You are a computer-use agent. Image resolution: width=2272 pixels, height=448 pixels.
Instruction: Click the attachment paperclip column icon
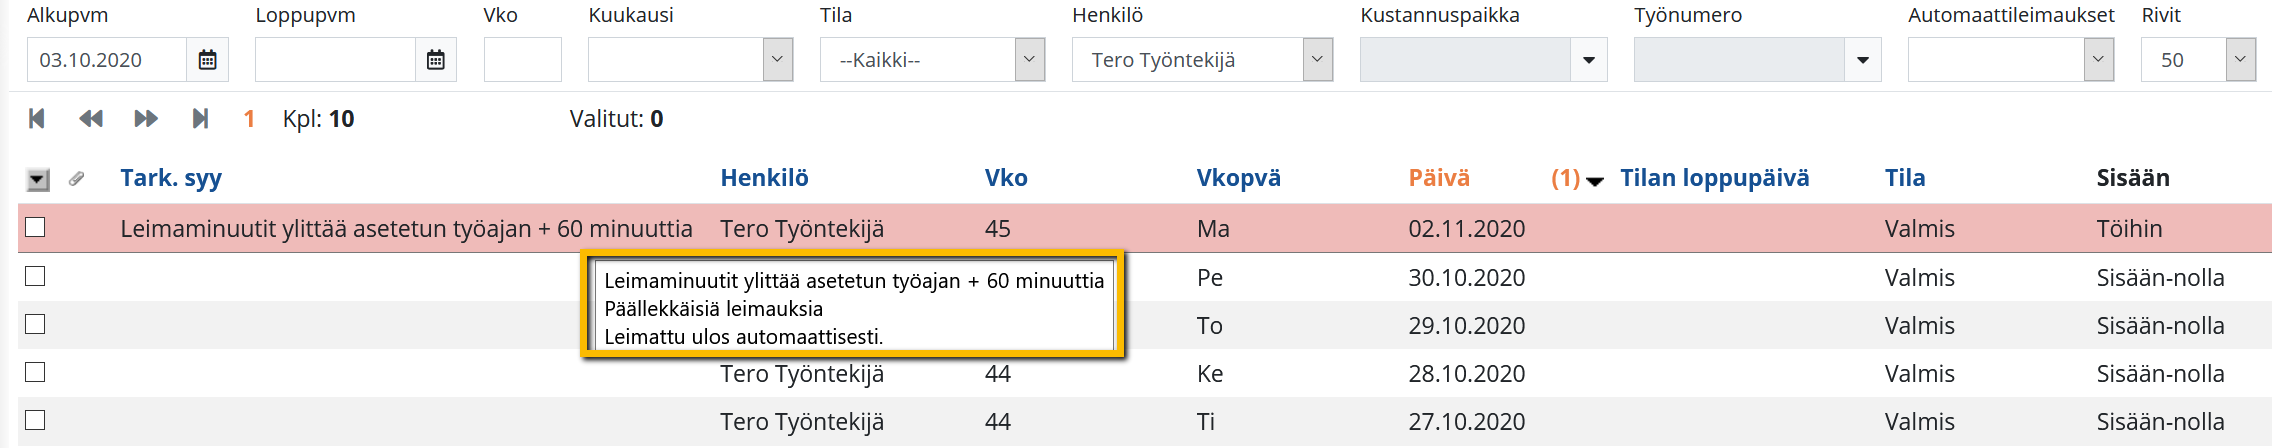76,179
